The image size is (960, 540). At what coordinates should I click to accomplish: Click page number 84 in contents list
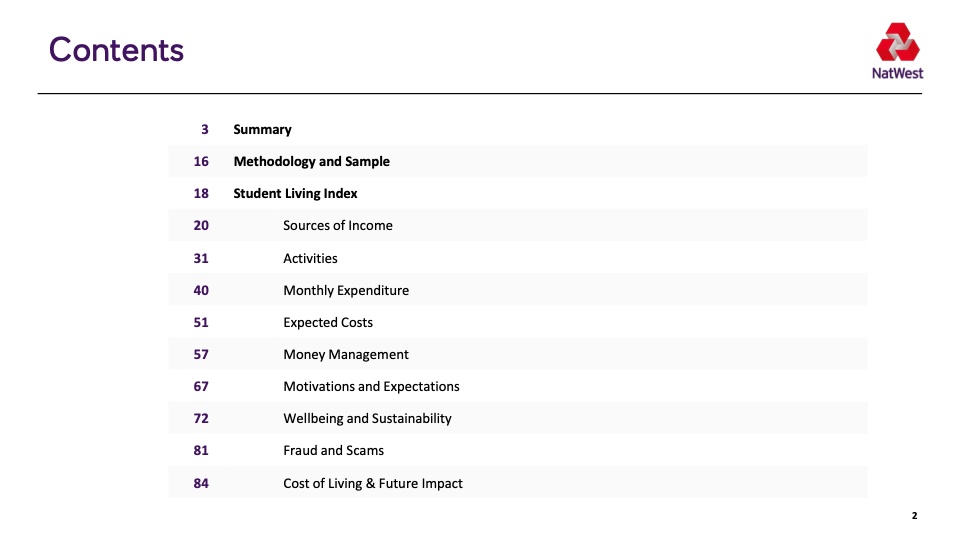(201, 483)
